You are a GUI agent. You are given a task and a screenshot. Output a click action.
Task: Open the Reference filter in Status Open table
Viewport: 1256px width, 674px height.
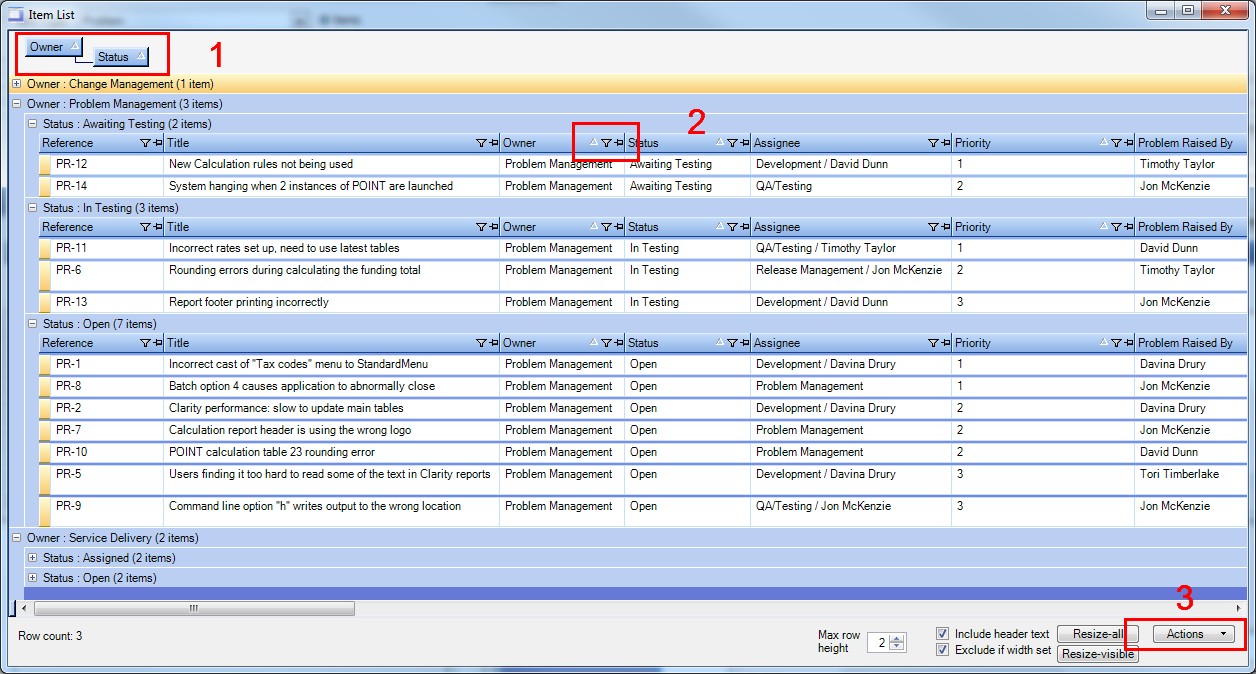[x=145, y=344]
